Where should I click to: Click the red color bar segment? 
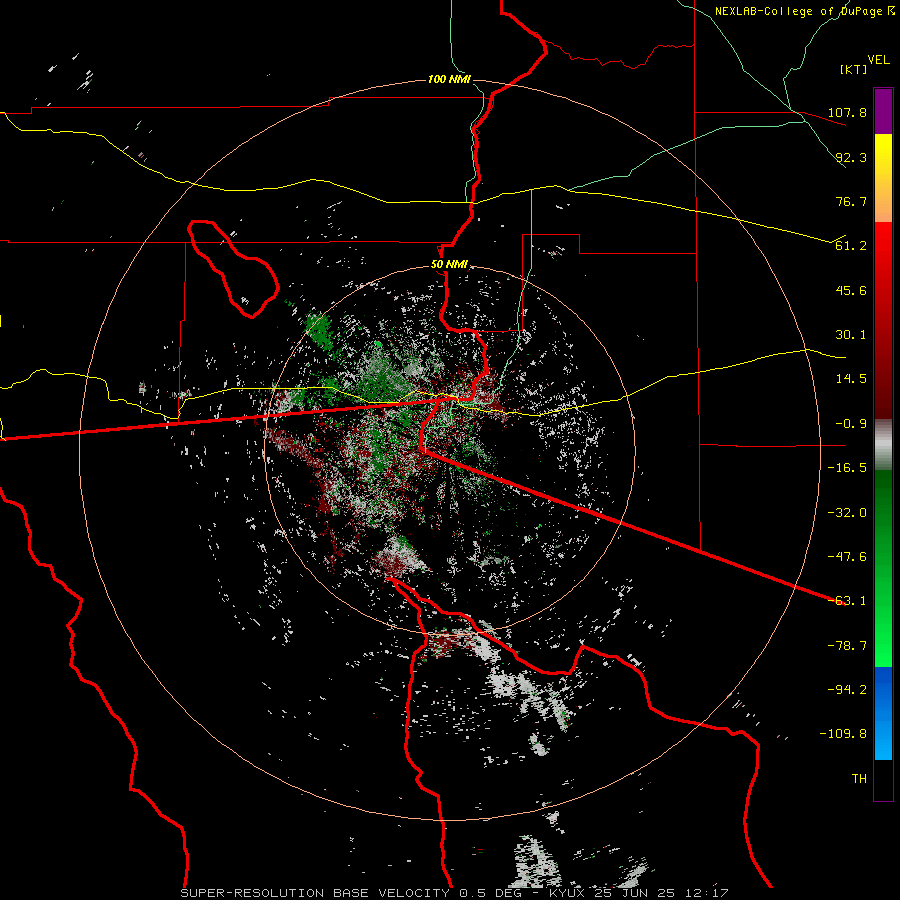pos(883,320)
